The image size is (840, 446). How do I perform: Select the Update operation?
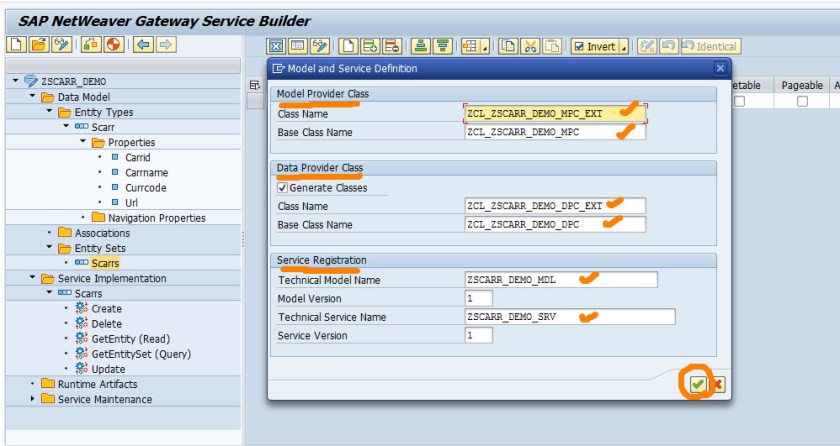108,369
